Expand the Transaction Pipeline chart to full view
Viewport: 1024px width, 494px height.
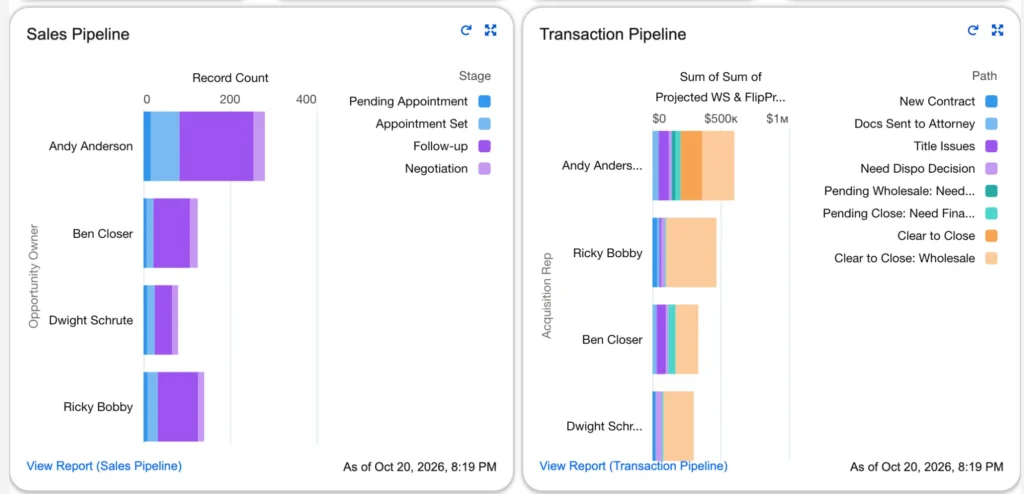[997, 30]
